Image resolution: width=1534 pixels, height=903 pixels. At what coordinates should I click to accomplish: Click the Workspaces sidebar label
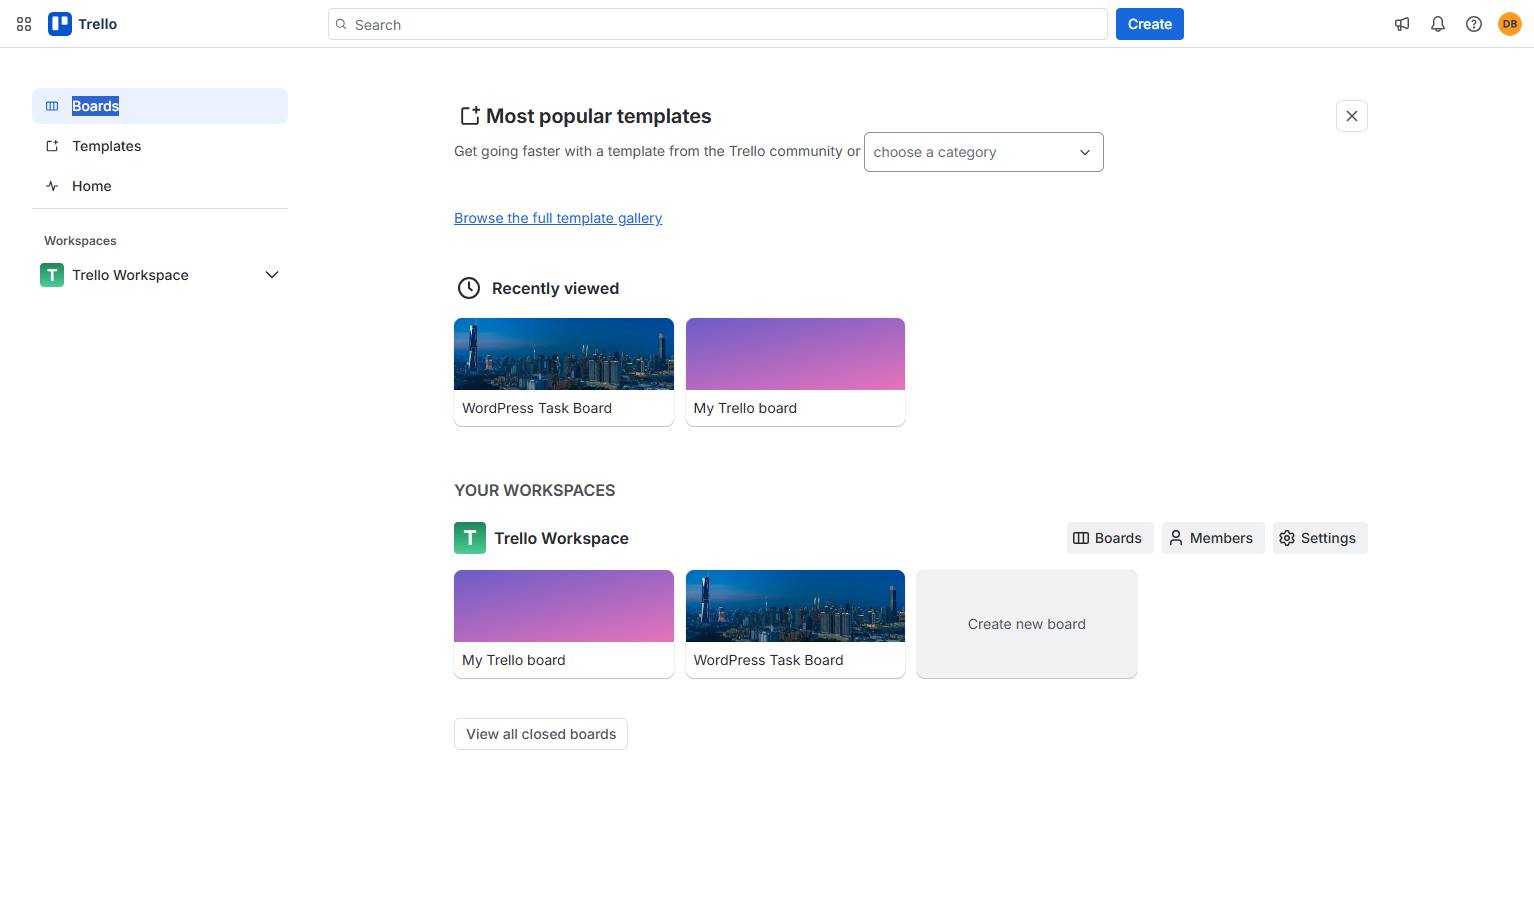[80, 241]
